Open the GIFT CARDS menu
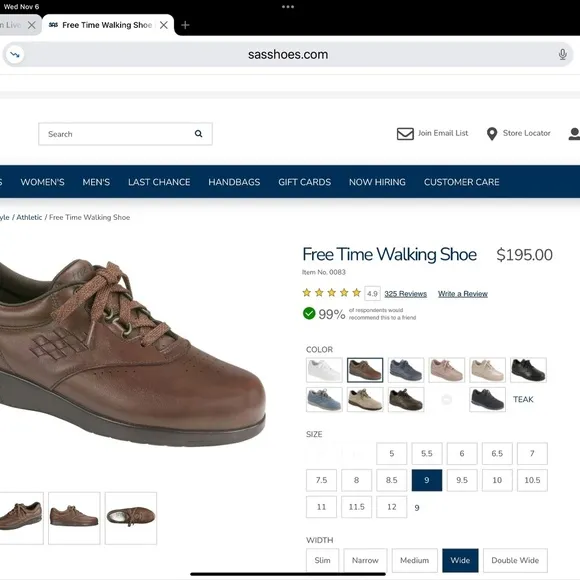Screen dimensions: 580x580 [x=304, y=182]
